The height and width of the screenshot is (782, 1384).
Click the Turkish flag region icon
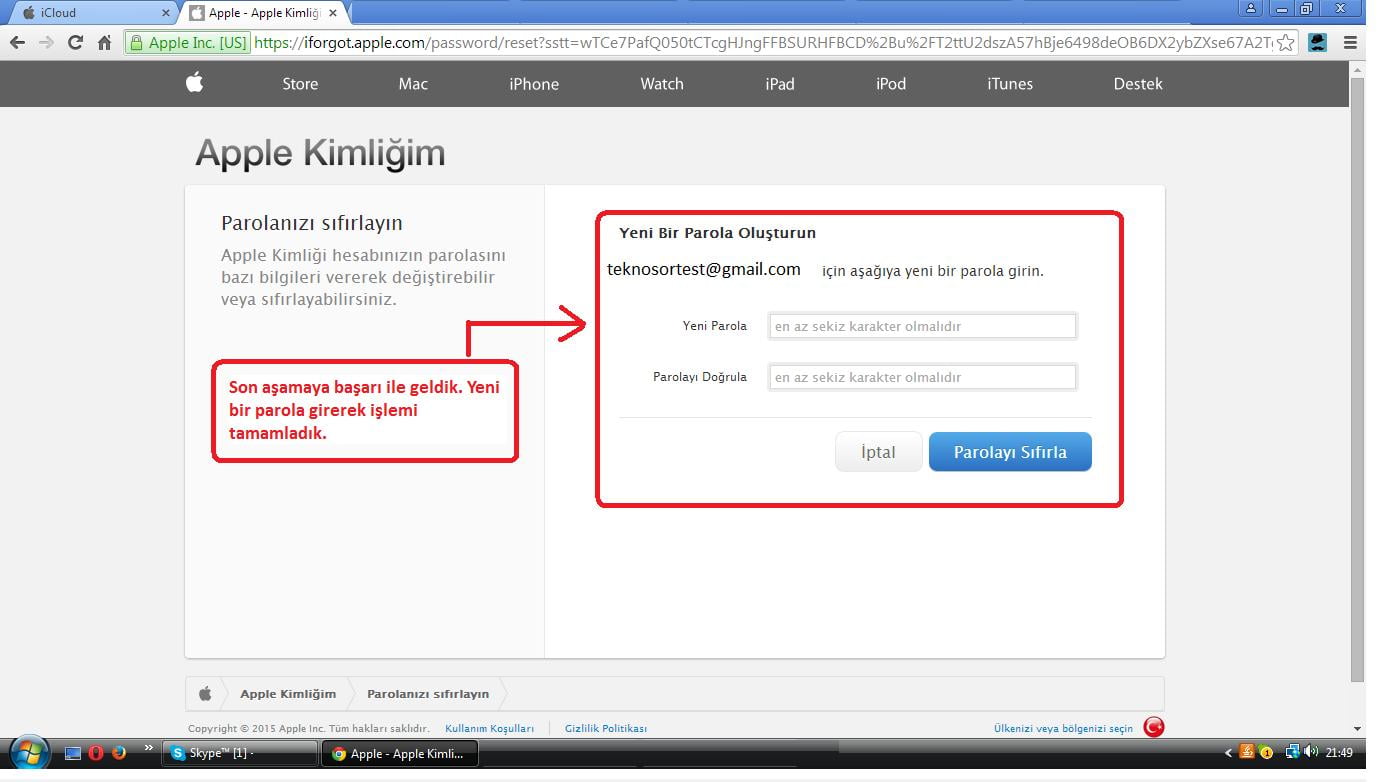pos(1154,727)
